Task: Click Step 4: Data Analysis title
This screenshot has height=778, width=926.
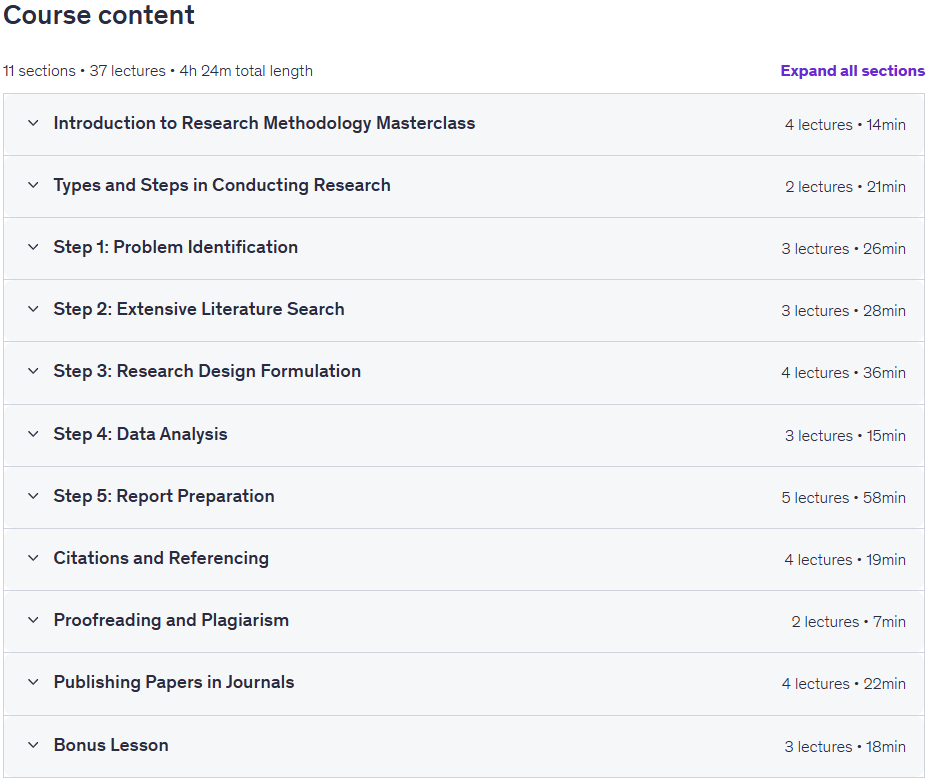Action: (x=141, y=434)
